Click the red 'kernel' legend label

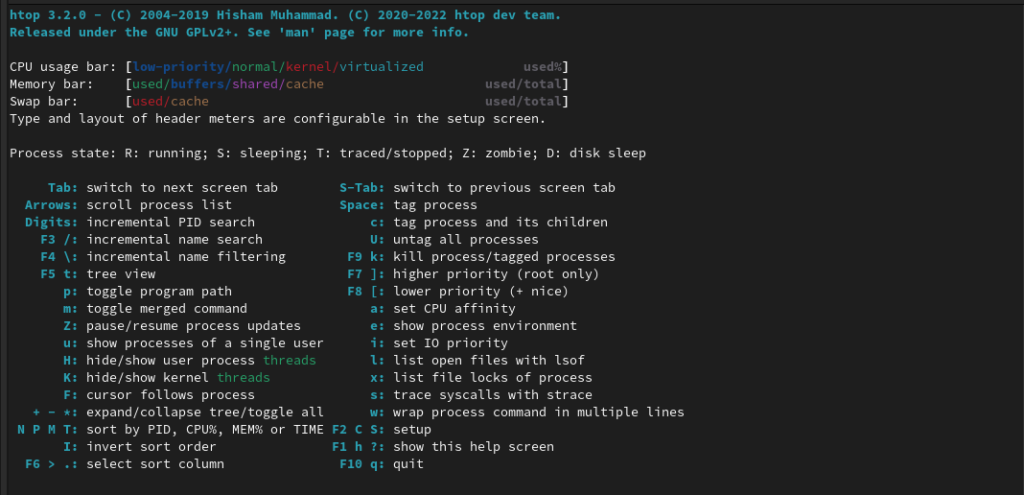pyautogui.click(x=309, y=67)
